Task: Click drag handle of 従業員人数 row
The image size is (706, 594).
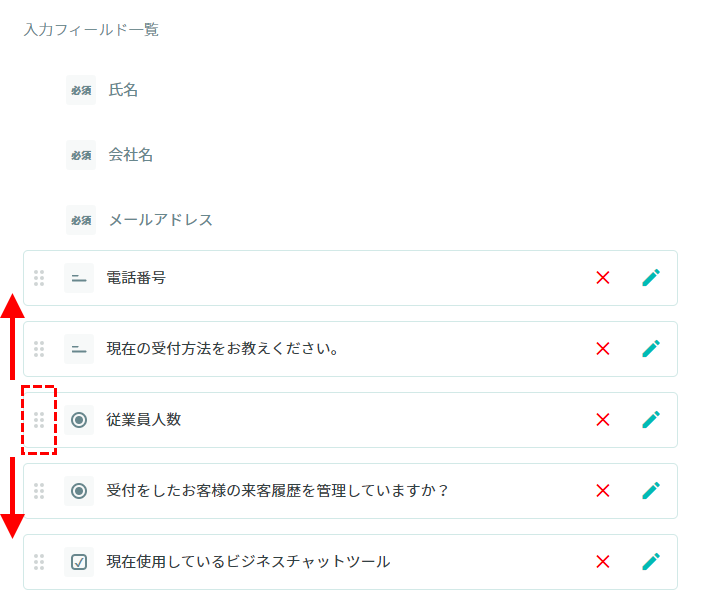Action: coord(39,420)
